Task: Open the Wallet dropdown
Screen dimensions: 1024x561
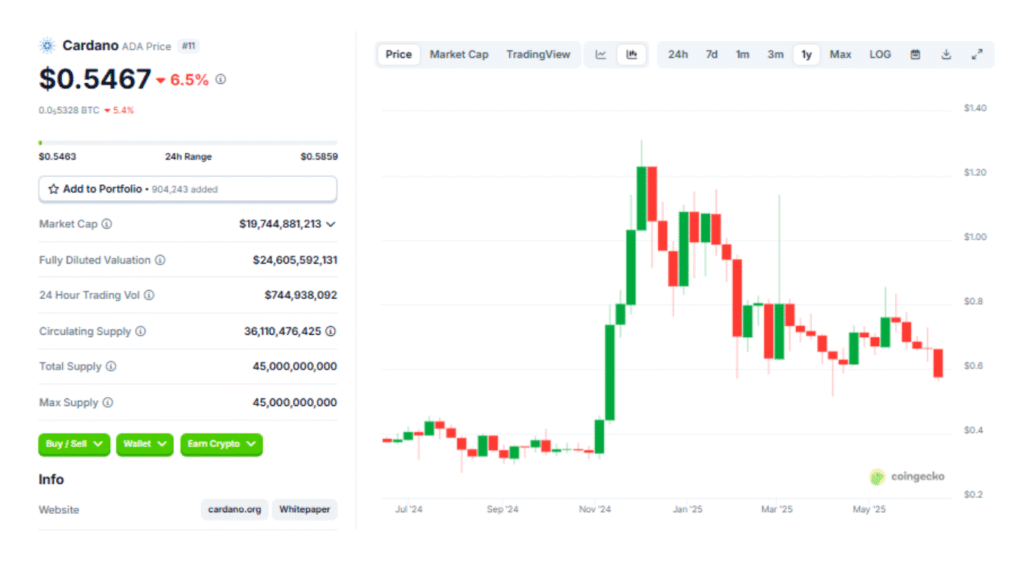Action: tap(145, 444)
